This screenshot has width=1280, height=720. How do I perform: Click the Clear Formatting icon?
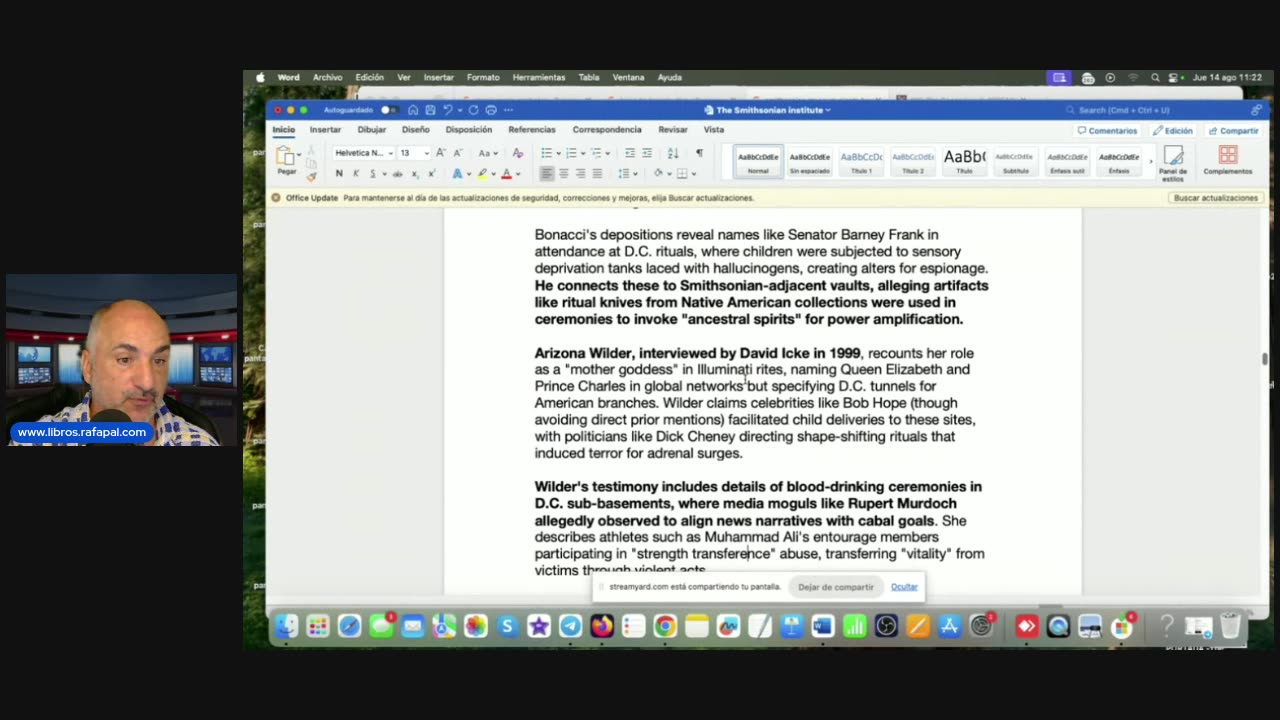coord(518,153)
